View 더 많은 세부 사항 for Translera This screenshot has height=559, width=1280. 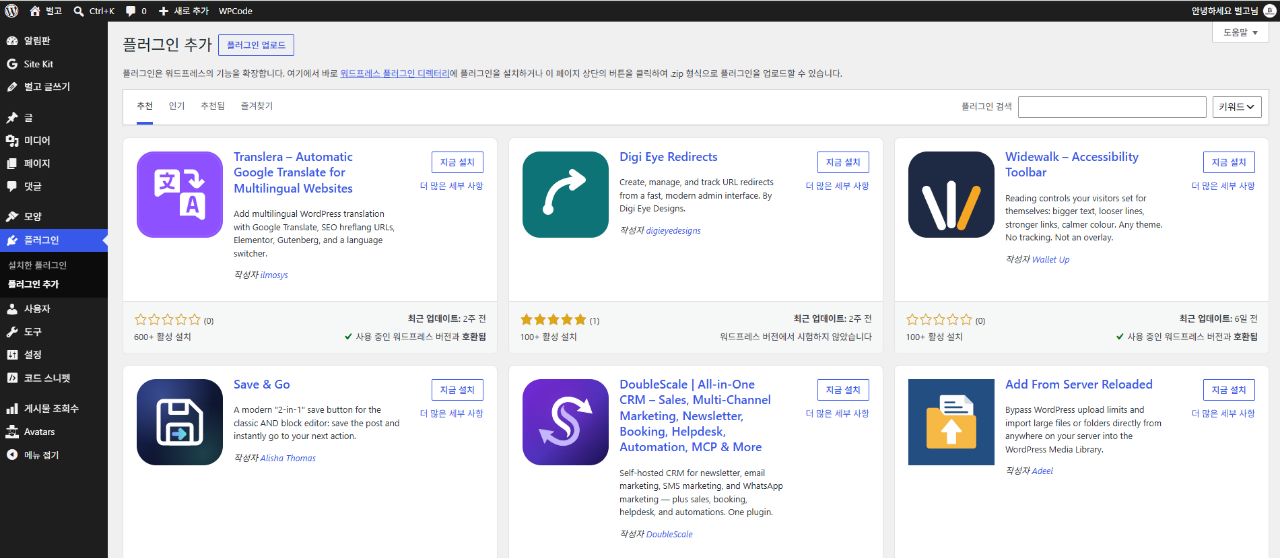tap(451, 186)
